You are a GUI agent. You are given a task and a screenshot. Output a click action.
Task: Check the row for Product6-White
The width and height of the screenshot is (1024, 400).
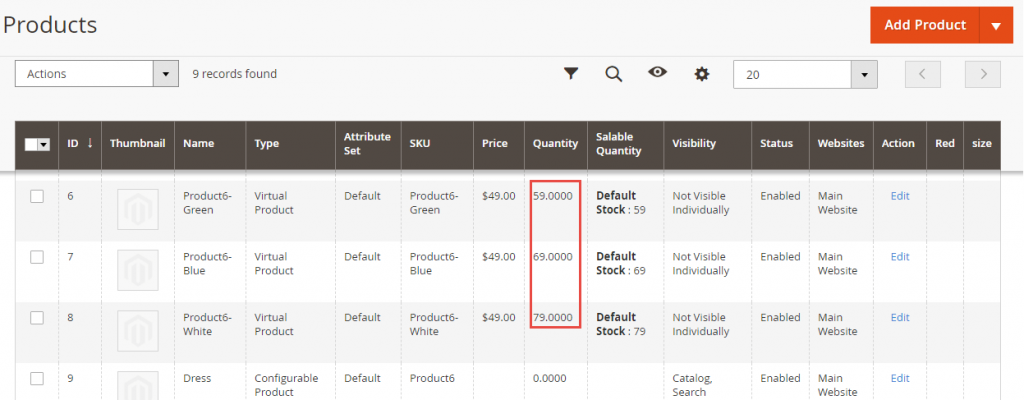tap(37, 318)
